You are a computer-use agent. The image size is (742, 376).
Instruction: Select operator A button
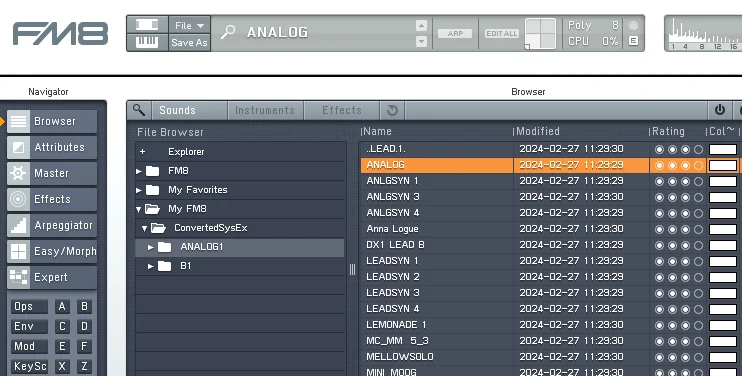click(62, 306)
